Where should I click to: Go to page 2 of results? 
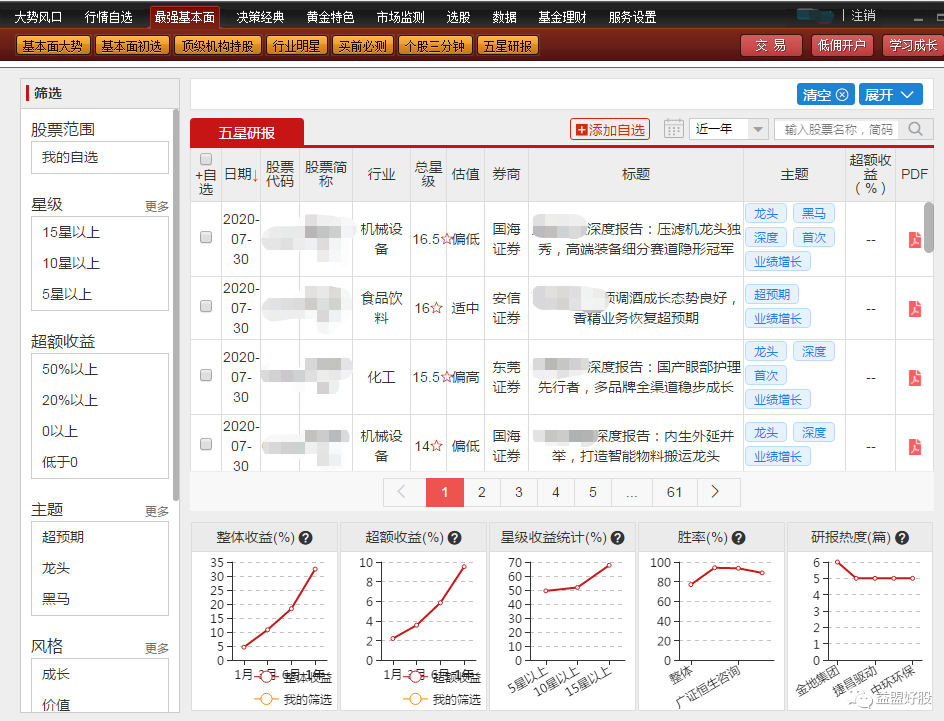coord(481,492)
